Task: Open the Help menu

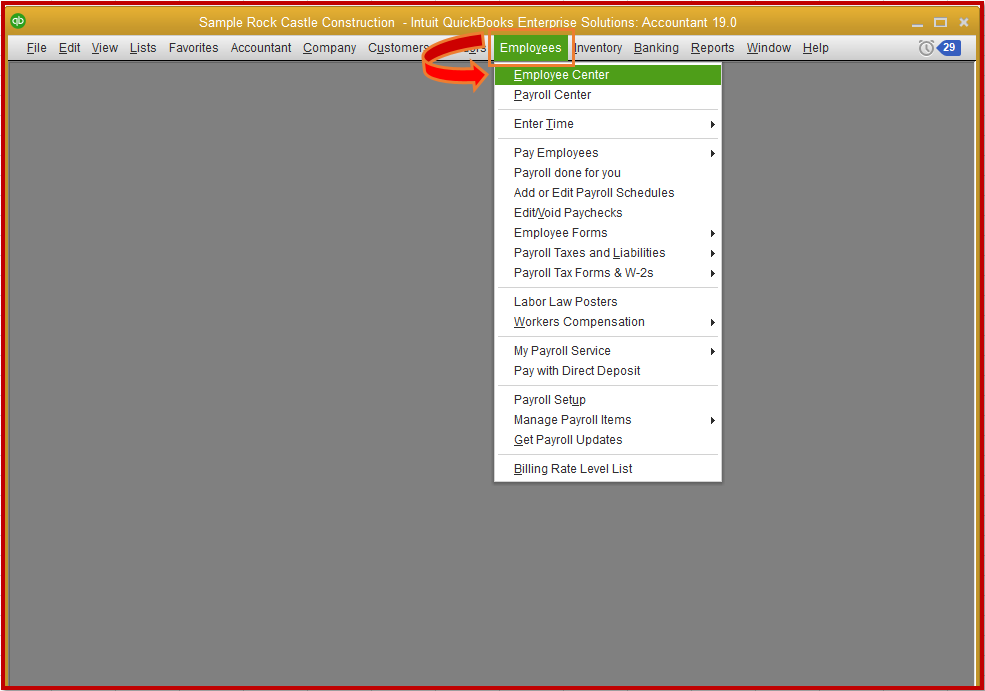Action: (x=815, y=48)
